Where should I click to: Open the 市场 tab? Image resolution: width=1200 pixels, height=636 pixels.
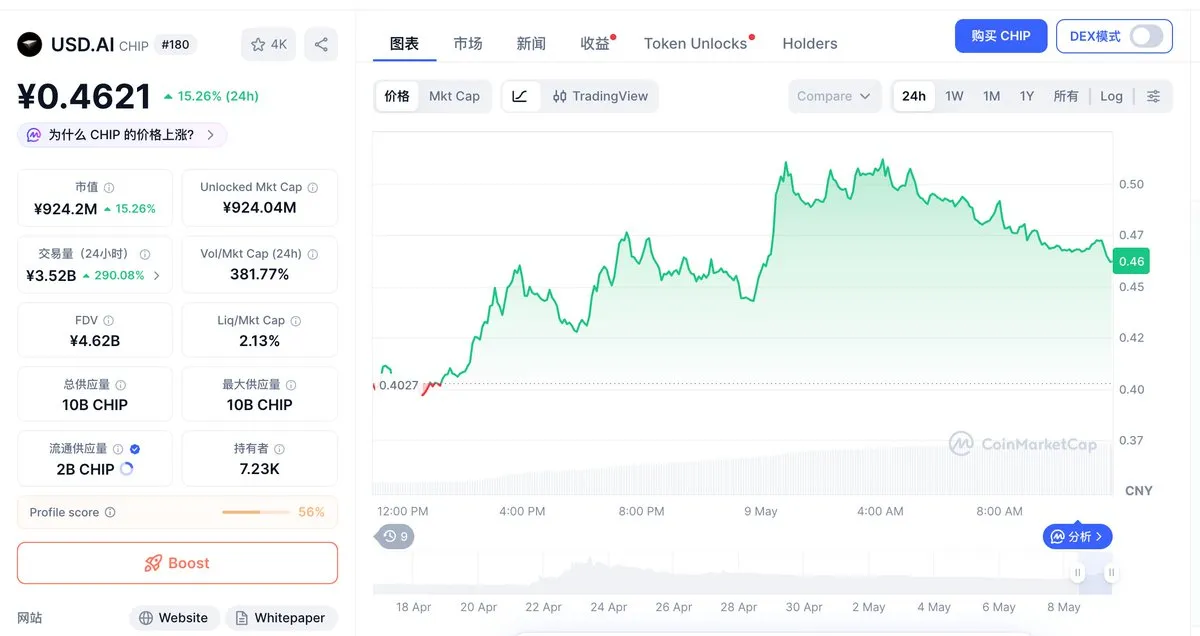pyautogui.click(x=468, y=43)
